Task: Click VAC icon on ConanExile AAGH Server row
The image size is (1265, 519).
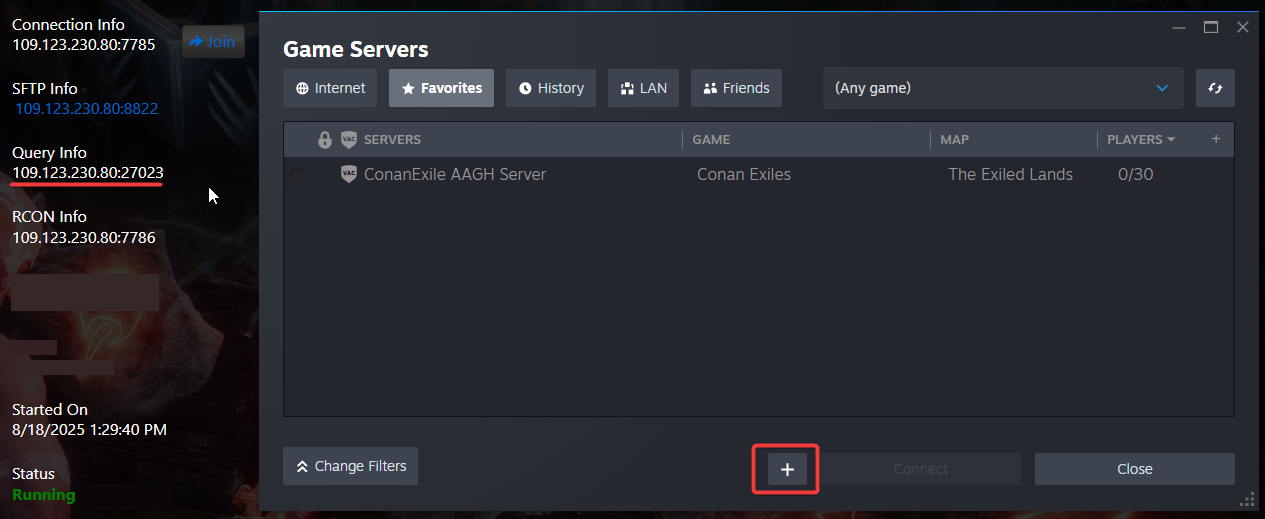Action: point(348,174)
